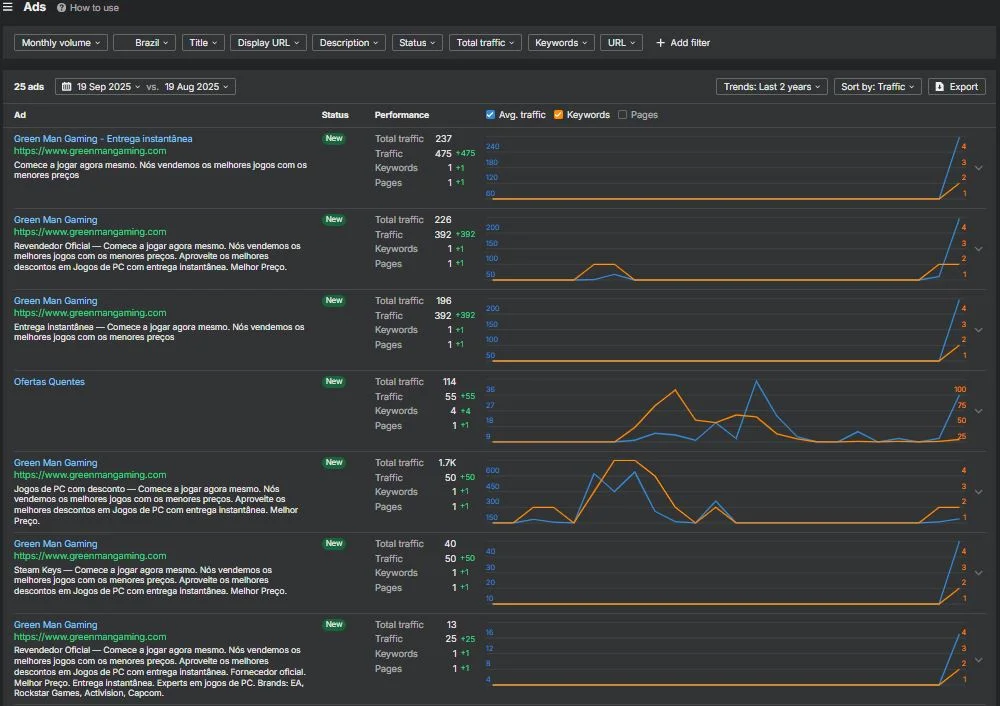Image resolution: width=1000 pixels, height=706 pixels.
Task: Open the Green Man Gaming ad with 1.7K total traffic
Action: pos(55,462)
